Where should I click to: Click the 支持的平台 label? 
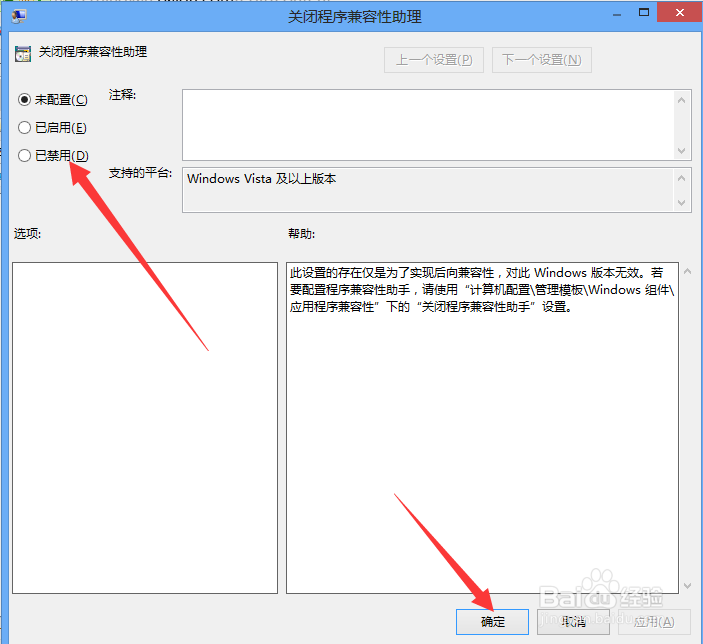coord(140,173)
